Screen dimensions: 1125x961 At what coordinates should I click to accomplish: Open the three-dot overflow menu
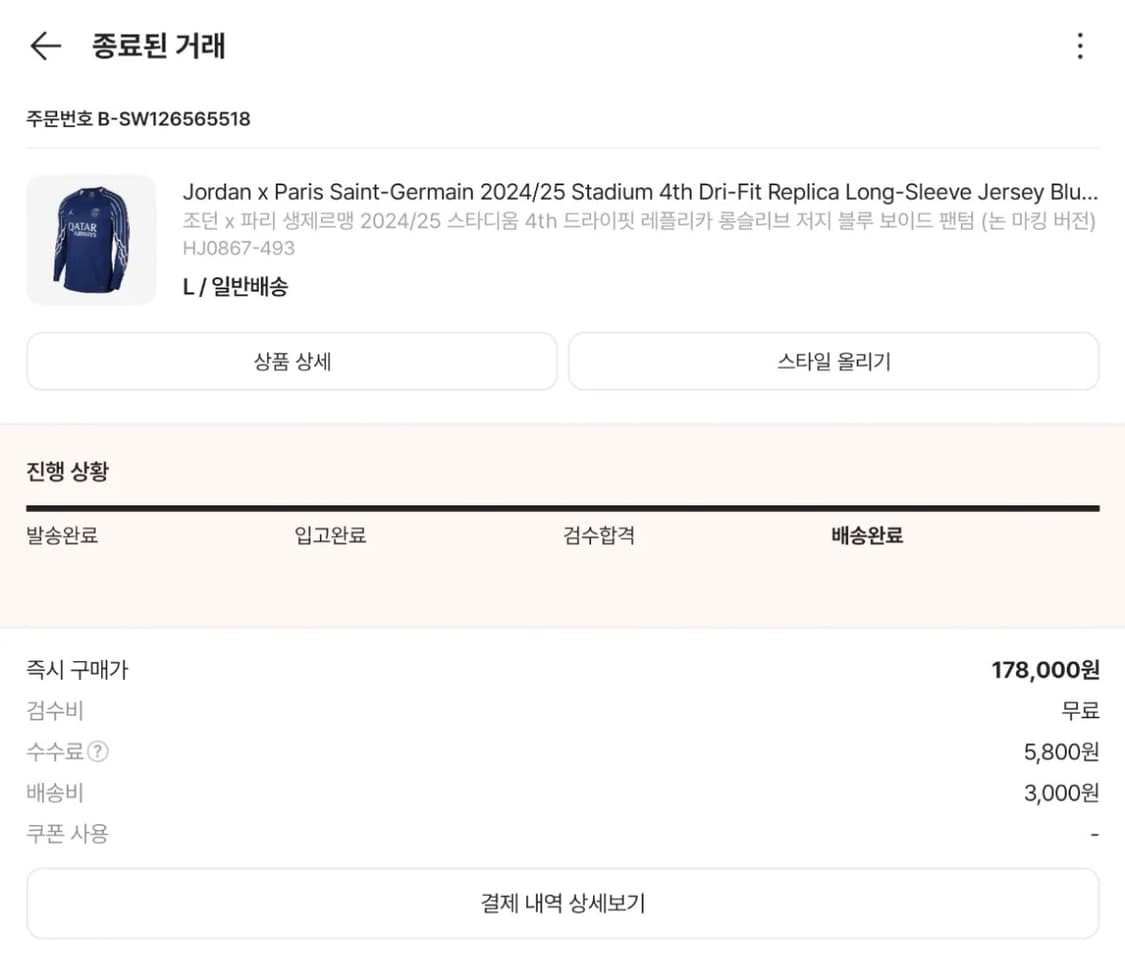(1079, 45)
